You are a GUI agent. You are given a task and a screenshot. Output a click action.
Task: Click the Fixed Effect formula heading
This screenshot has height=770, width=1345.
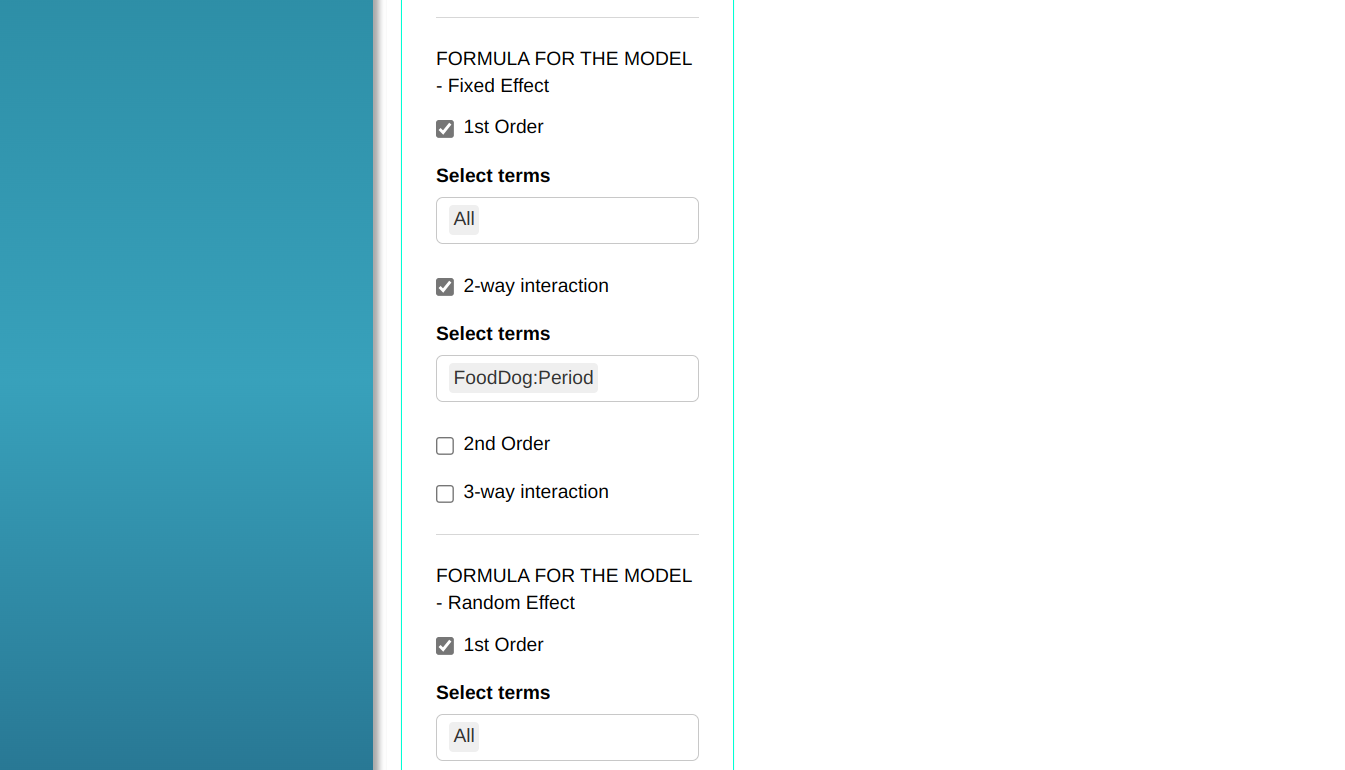pyautogui.click(x=564, y=72)
